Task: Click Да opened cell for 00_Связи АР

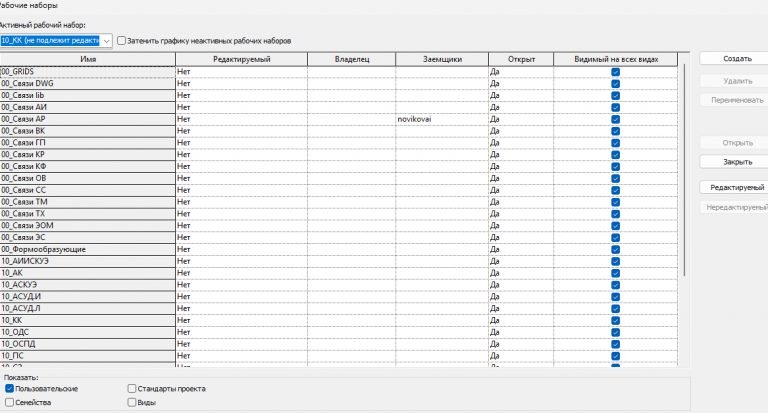Action: (521, 119)
